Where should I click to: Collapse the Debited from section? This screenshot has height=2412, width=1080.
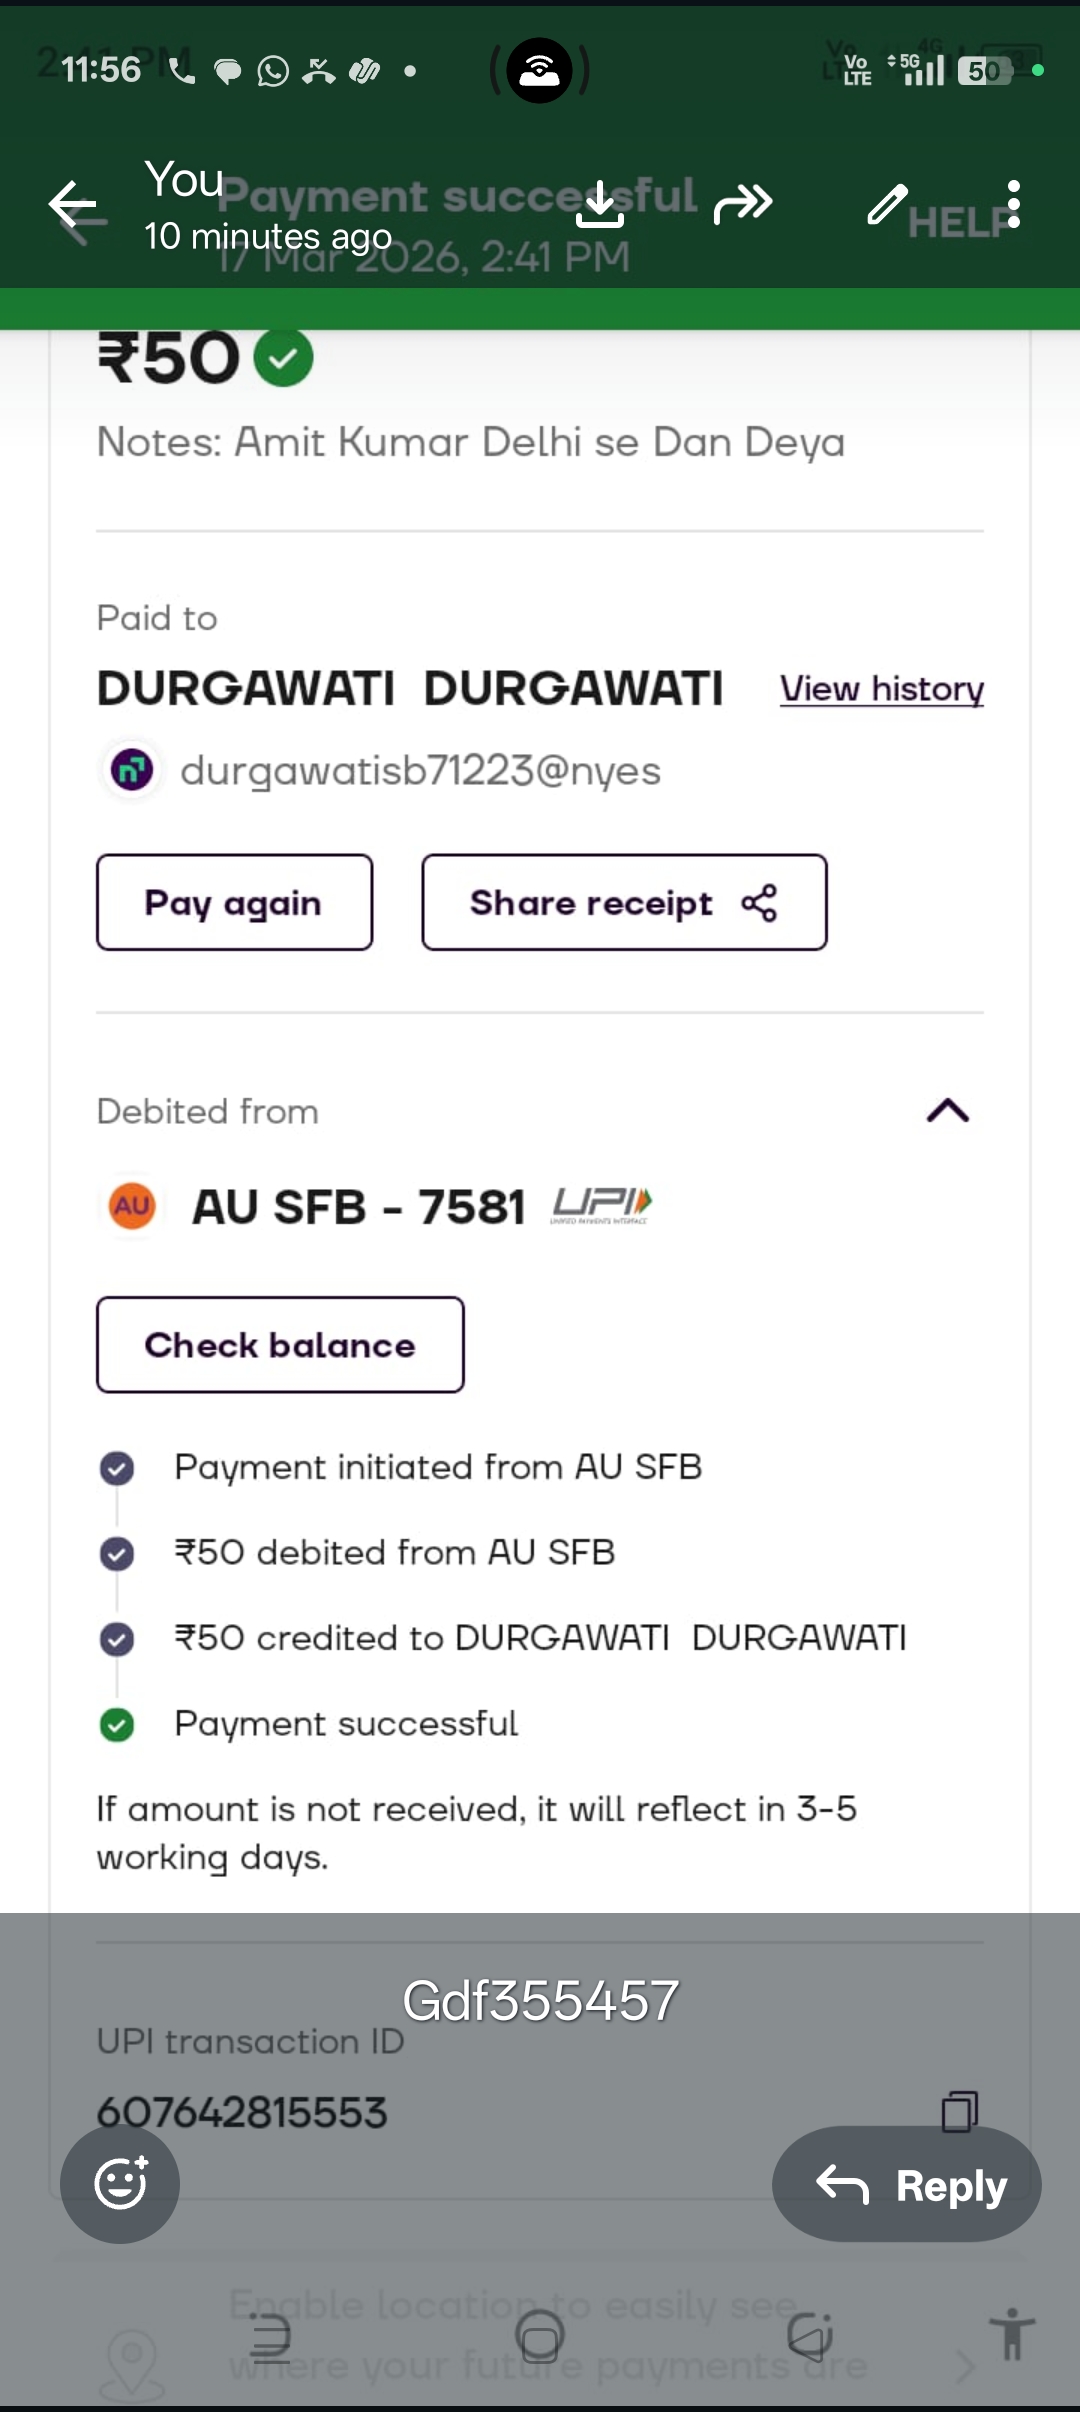tap(948, 1111)
